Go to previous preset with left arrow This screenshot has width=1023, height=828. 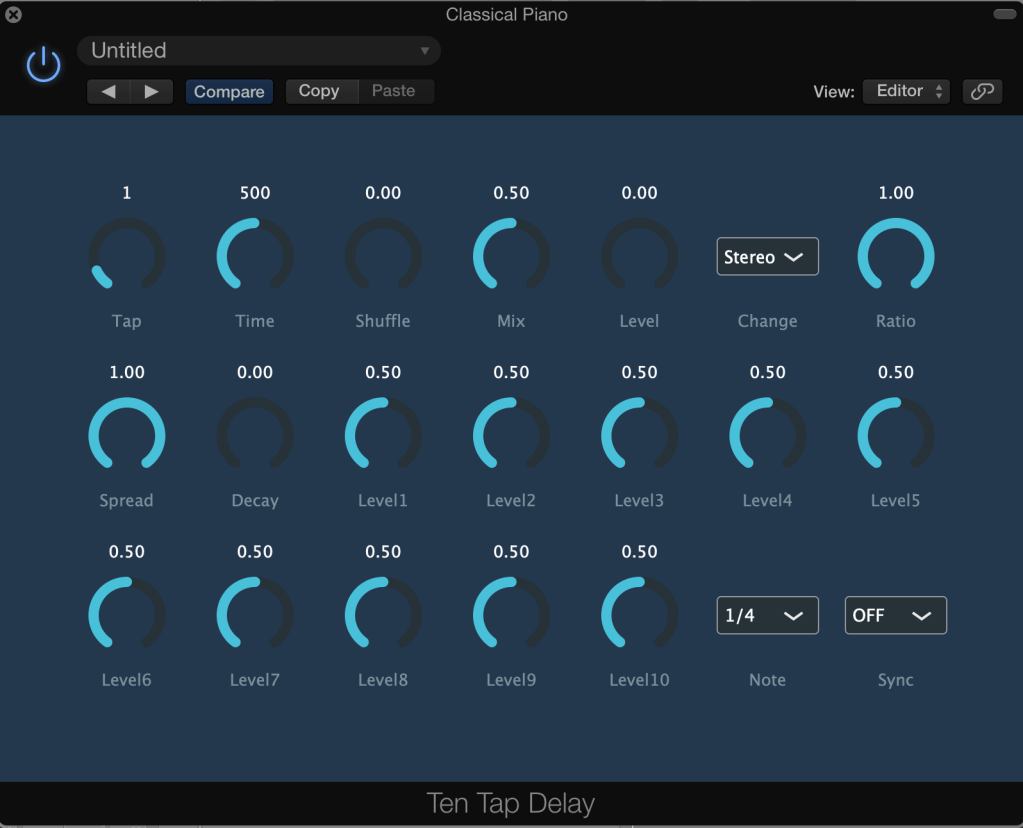[109, 92]
